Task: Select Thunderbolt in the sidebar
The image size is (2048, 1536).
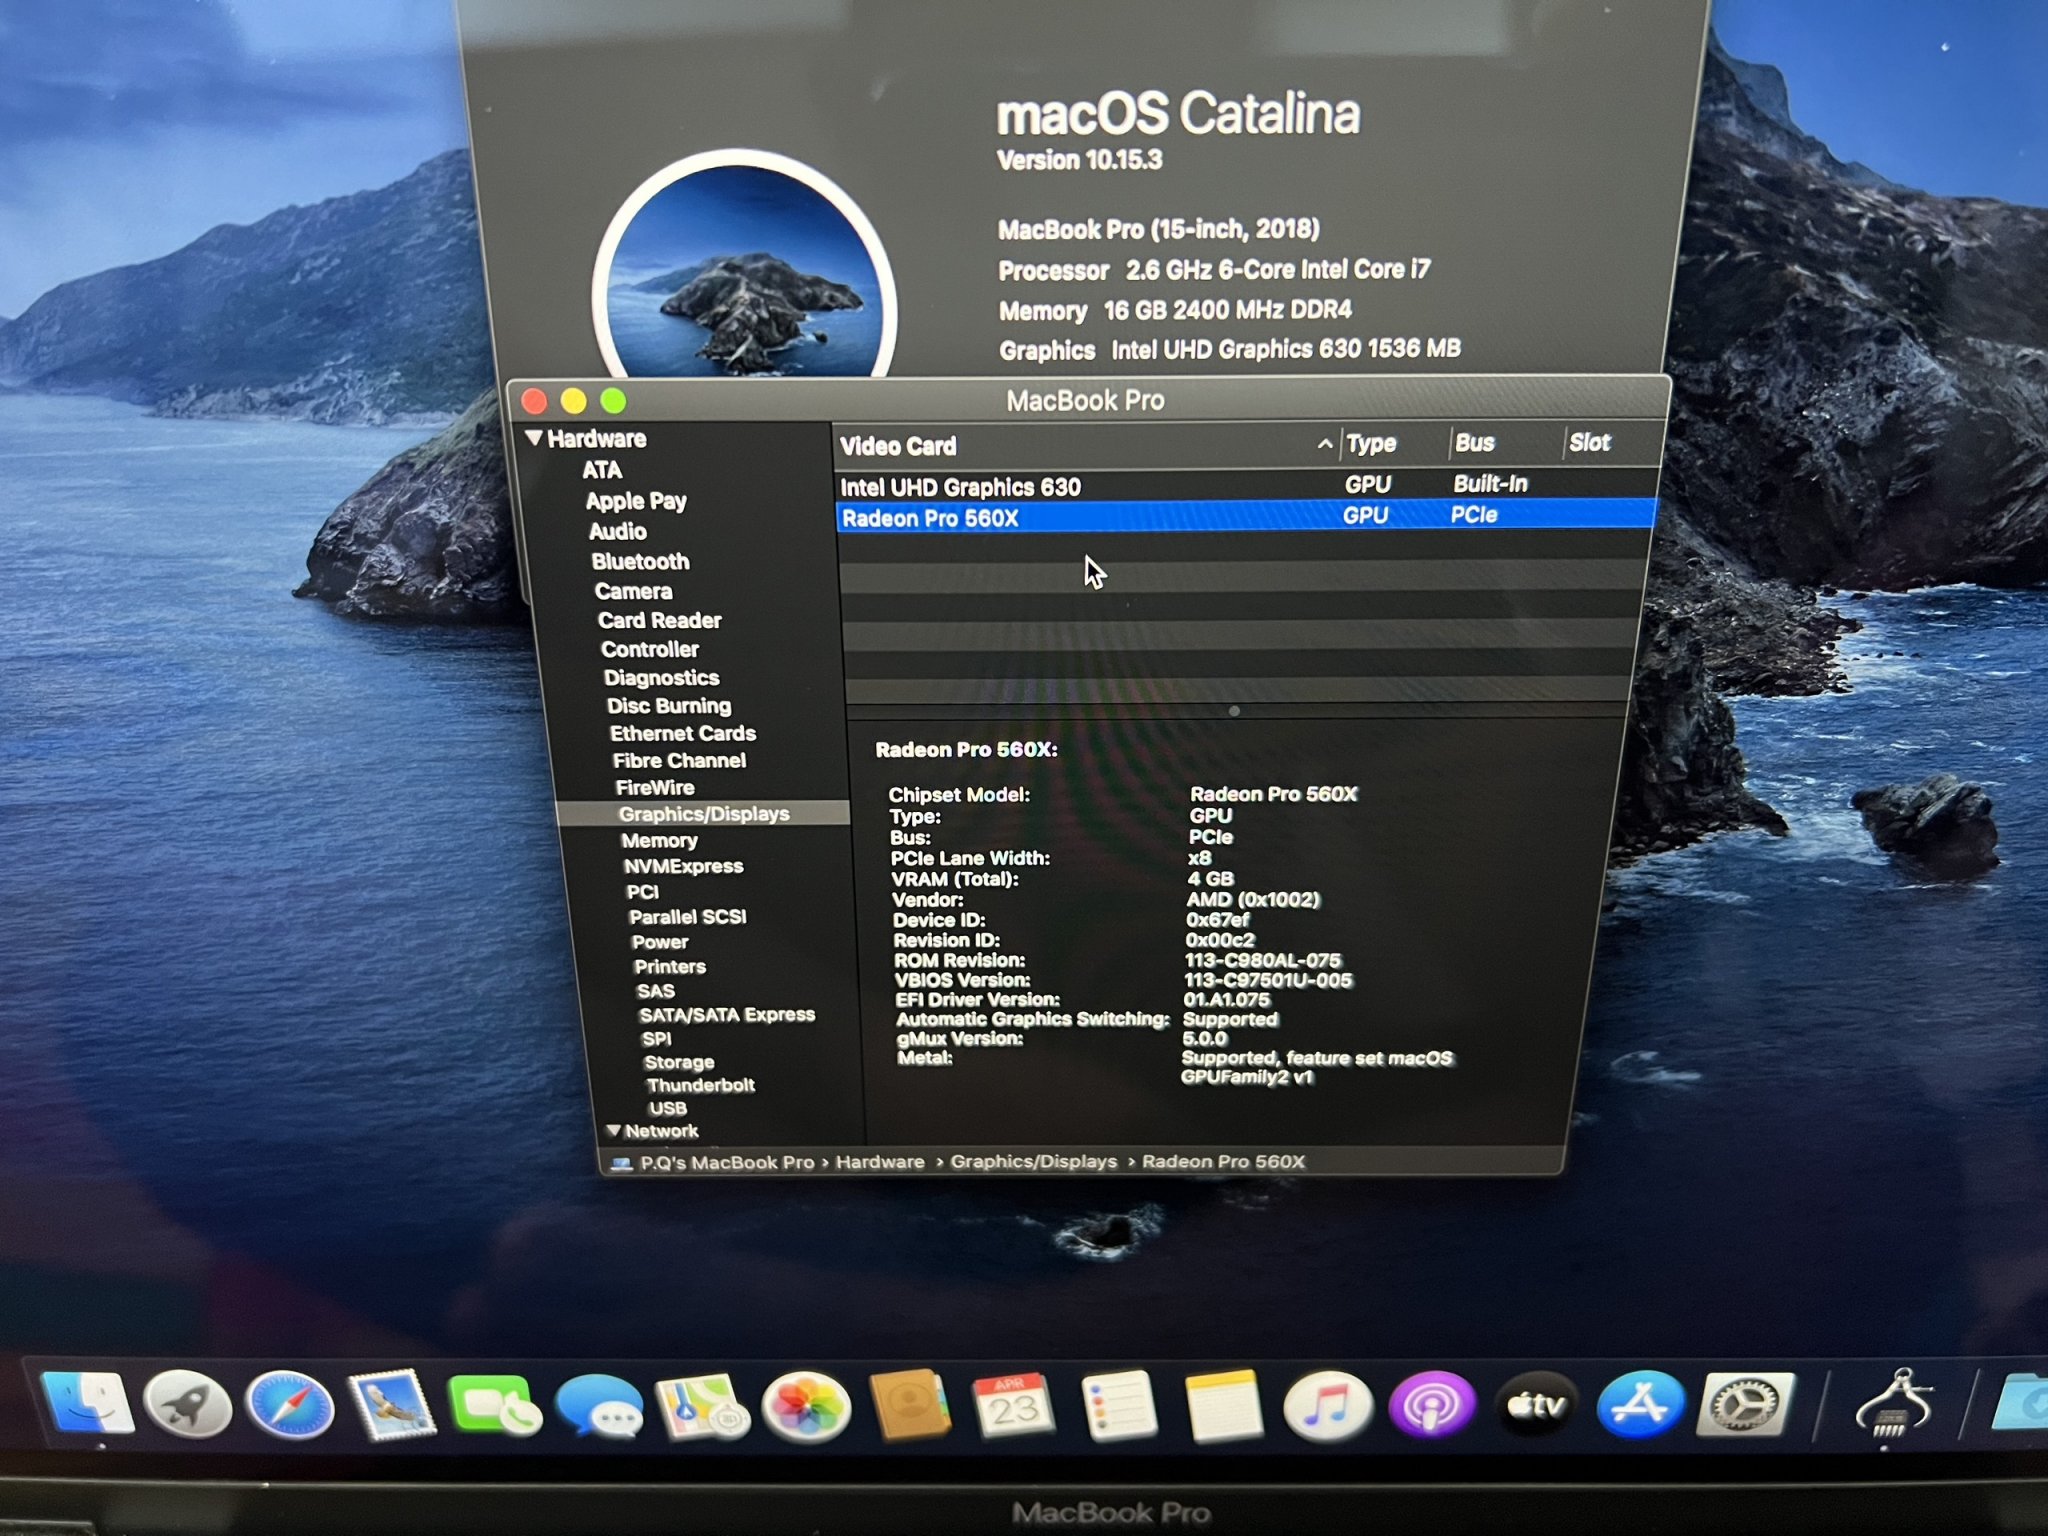Action: click(700, 1085)
